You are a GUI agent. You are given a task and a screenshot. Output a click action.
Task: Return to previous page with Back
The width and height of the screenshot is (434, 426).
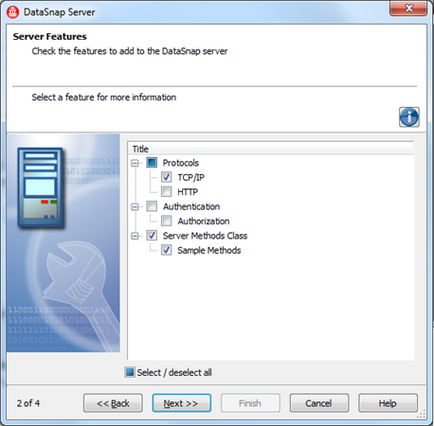pyautogui.click(x=113, y=403)
